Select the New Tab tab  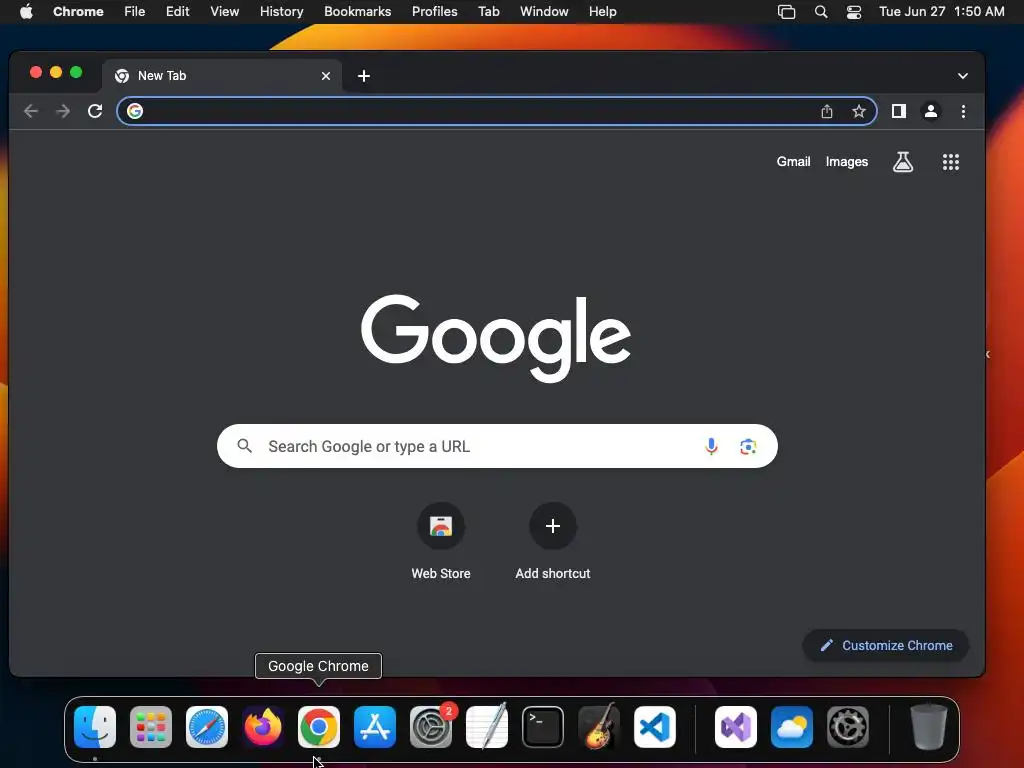tap(222, 76)
